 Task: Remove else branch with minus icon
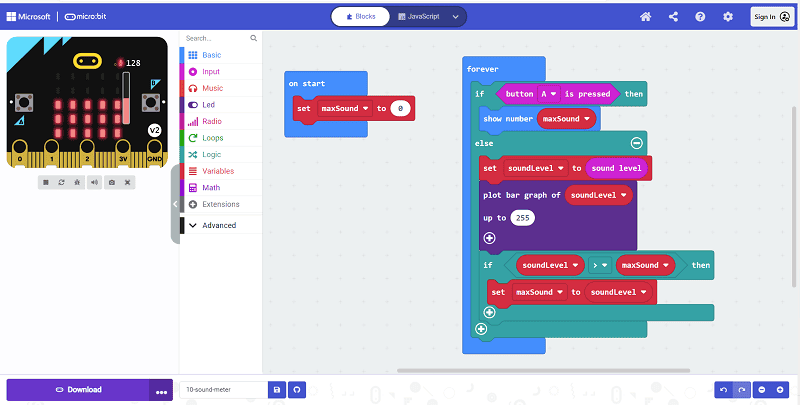click(636, 143)
